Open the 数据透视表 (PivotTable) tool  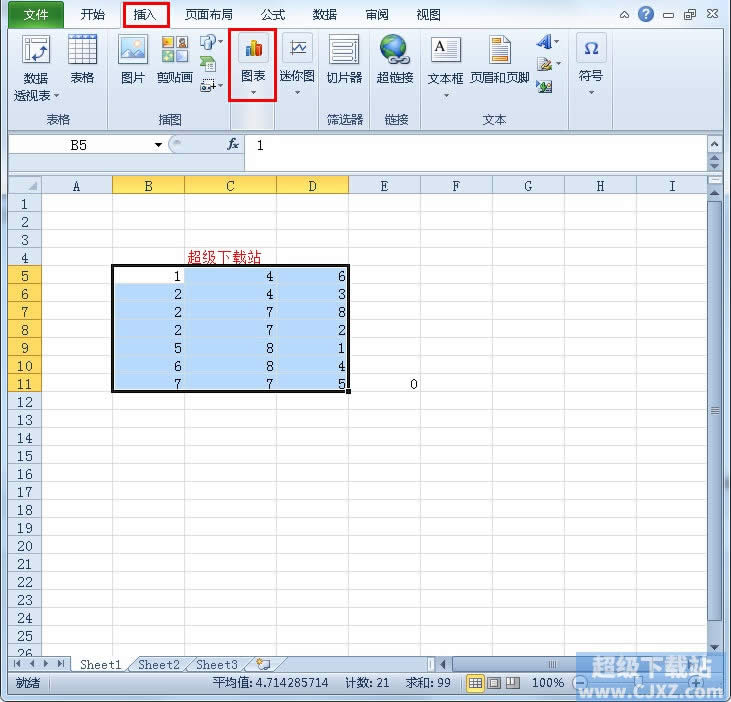(x=36, y=68)
